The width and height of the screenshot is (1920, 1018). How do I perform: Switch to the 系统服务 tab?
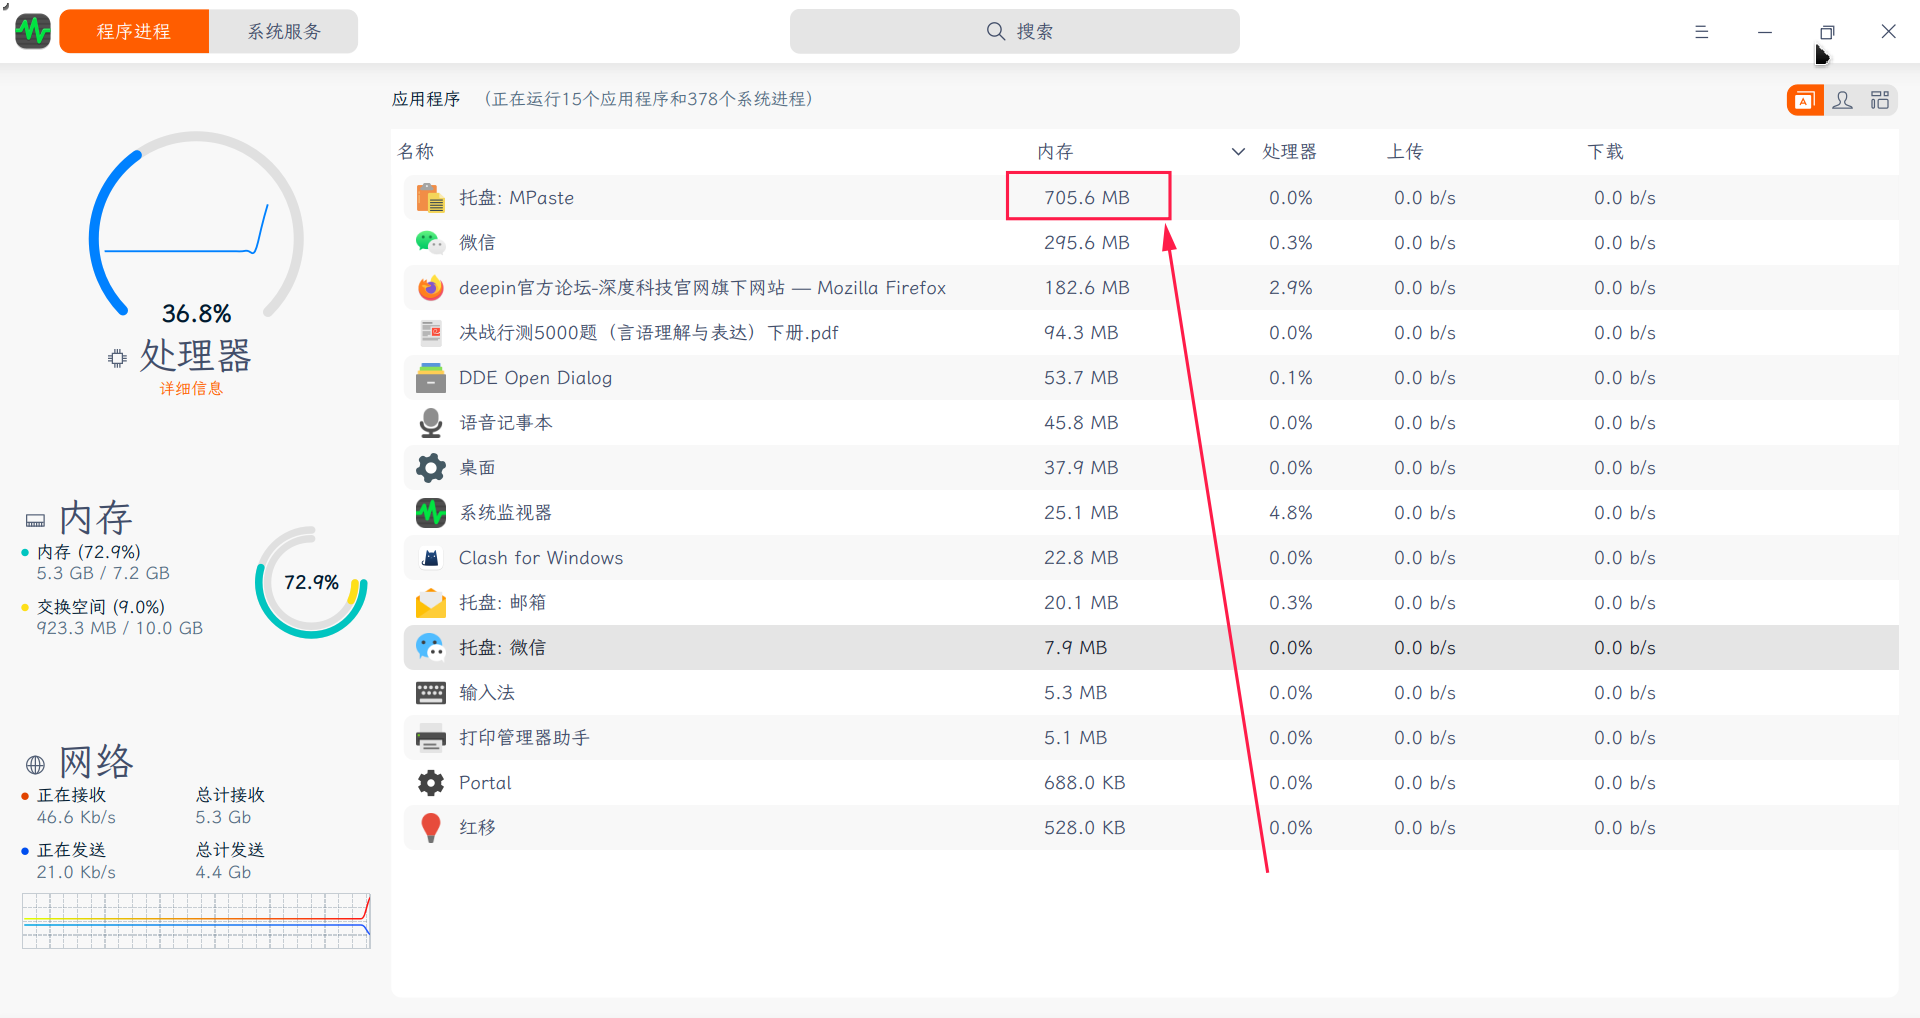click(284, 31)
